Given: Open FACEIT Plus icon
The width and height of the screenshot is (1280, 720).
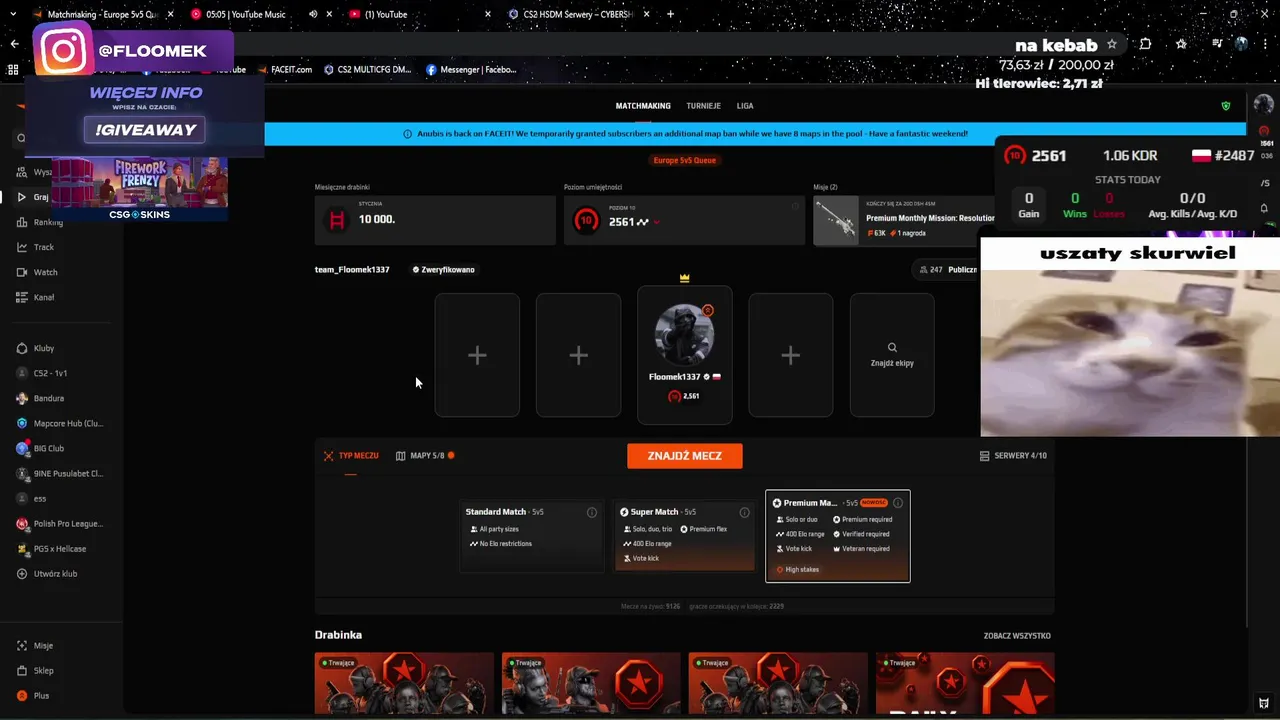Looking at the screenshot, I should click(x=22, y=696).
